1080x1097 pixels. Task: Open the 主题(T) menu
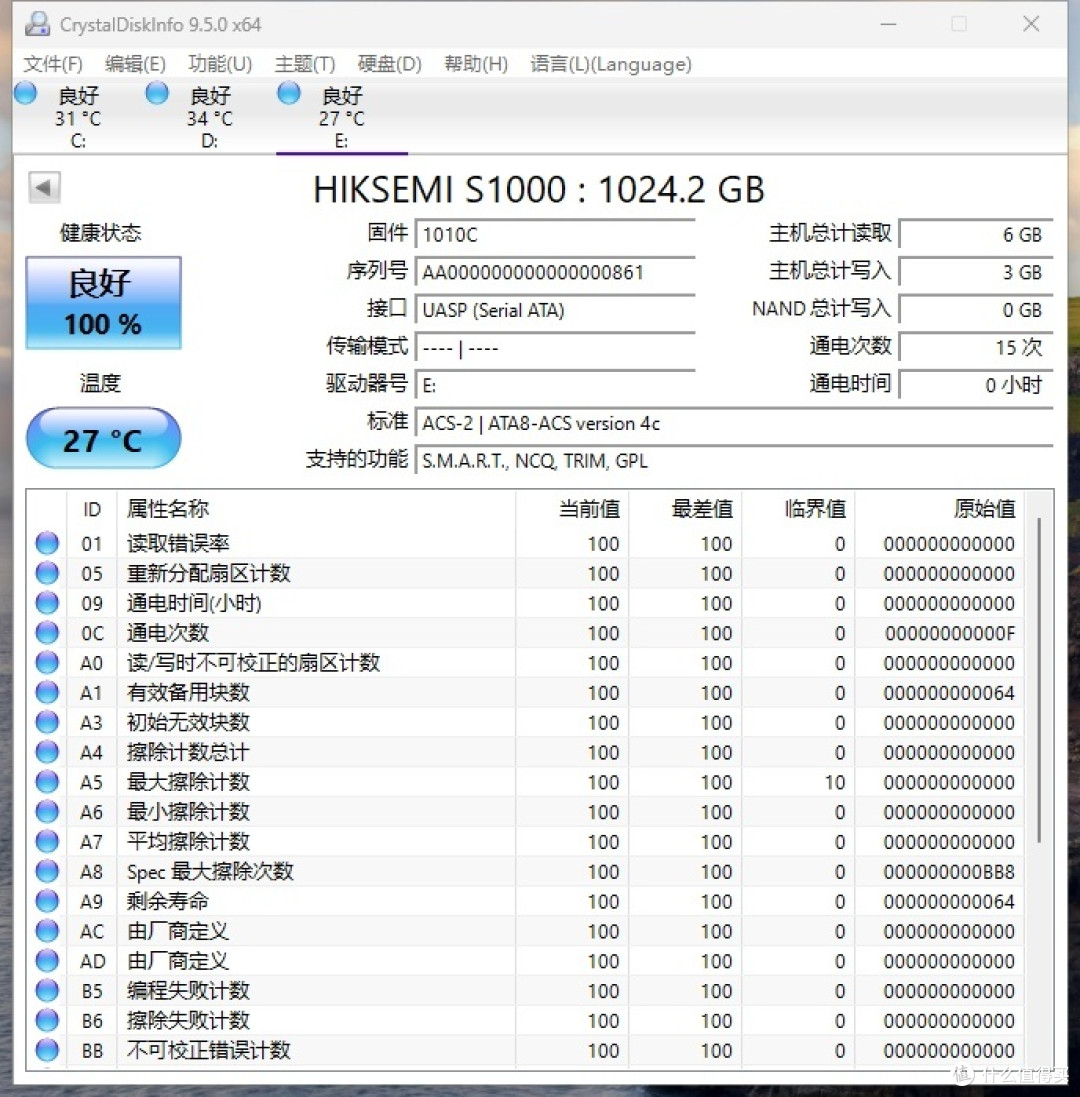304,64
